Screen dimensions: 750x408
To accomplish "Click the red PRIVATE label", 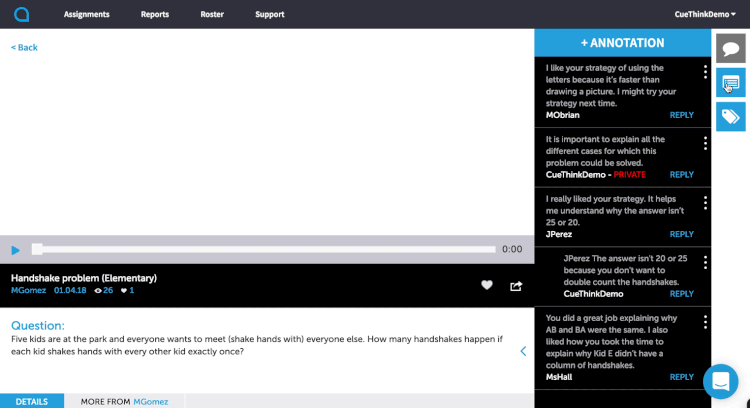I will pos(629,175).
